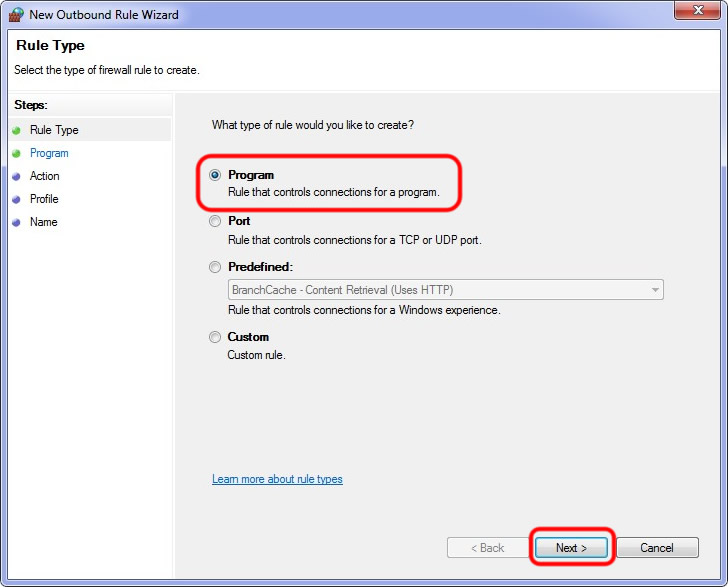Pick the Custom rule radio button

tap(214, 337)
